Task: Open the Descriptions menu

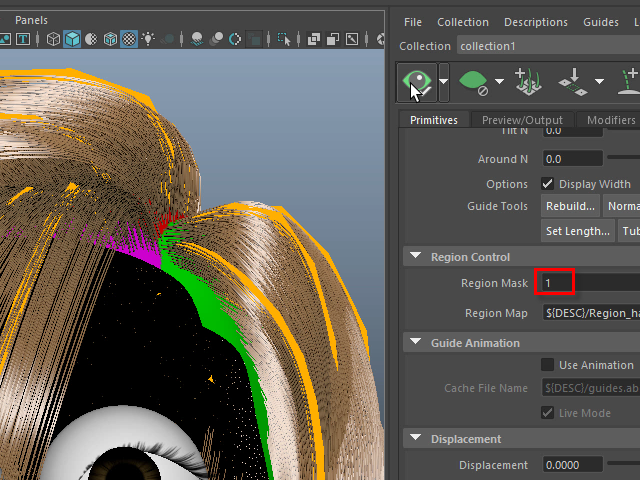Action: pyautogui.click(x=536, y=22)
